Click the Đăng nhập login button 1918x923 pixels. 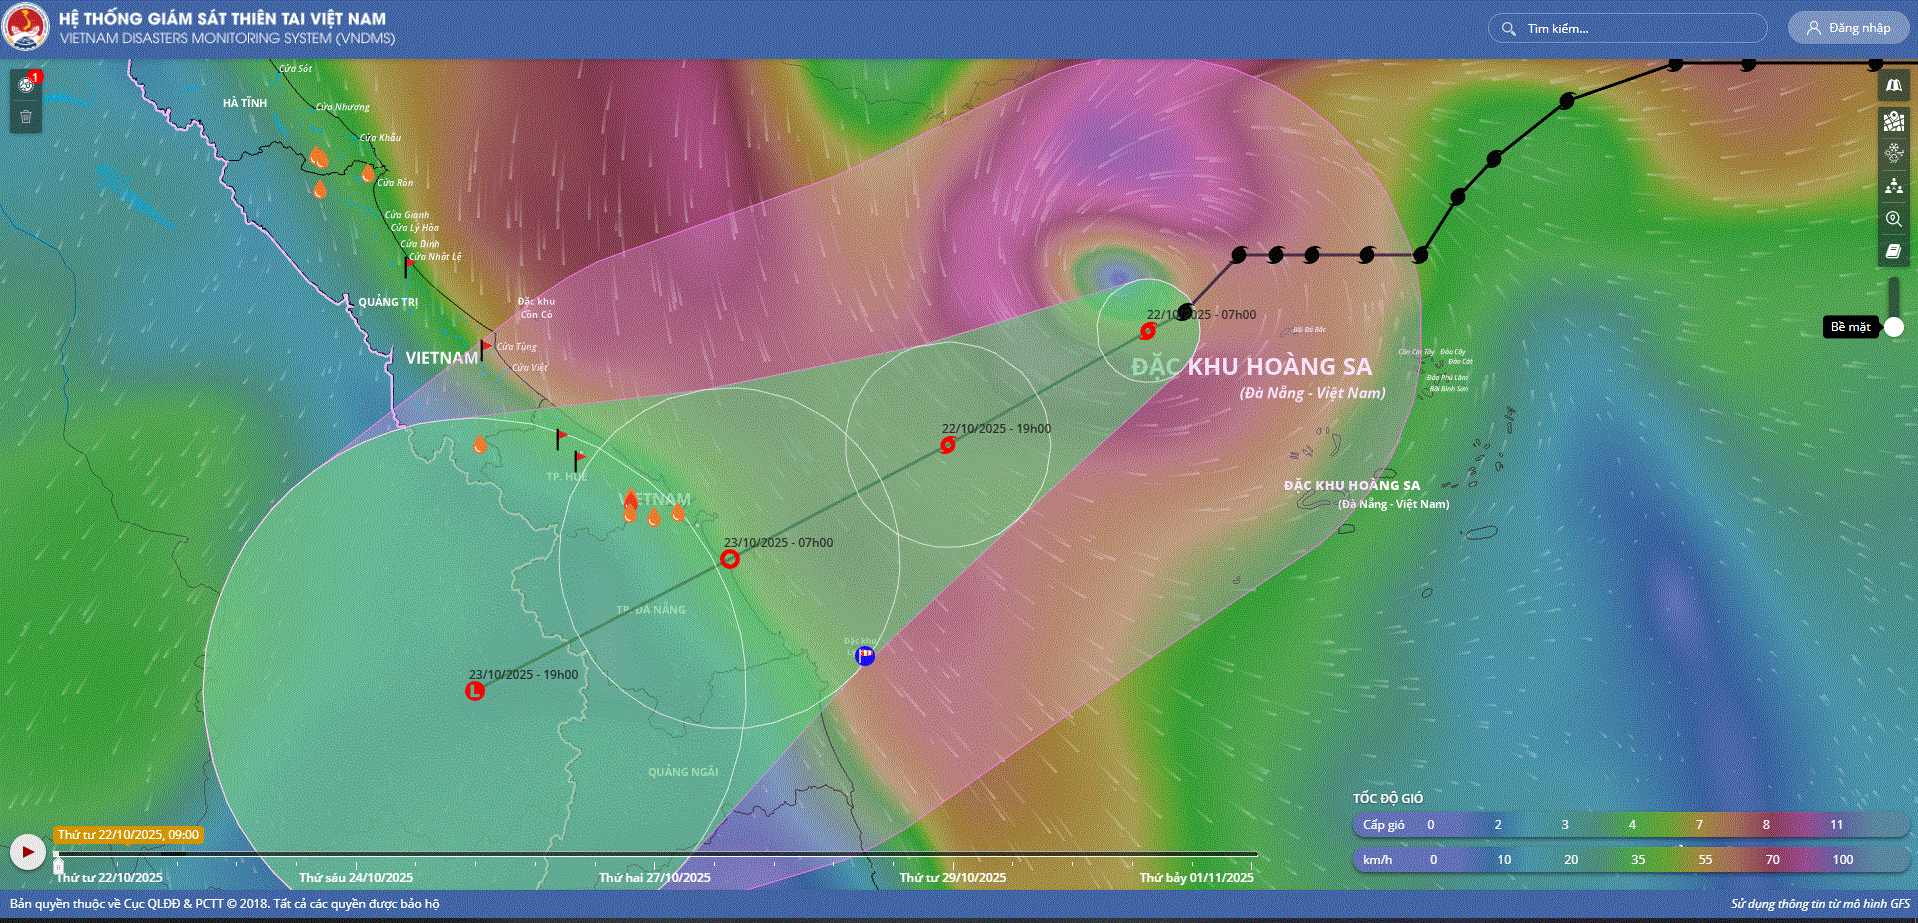1848,28
